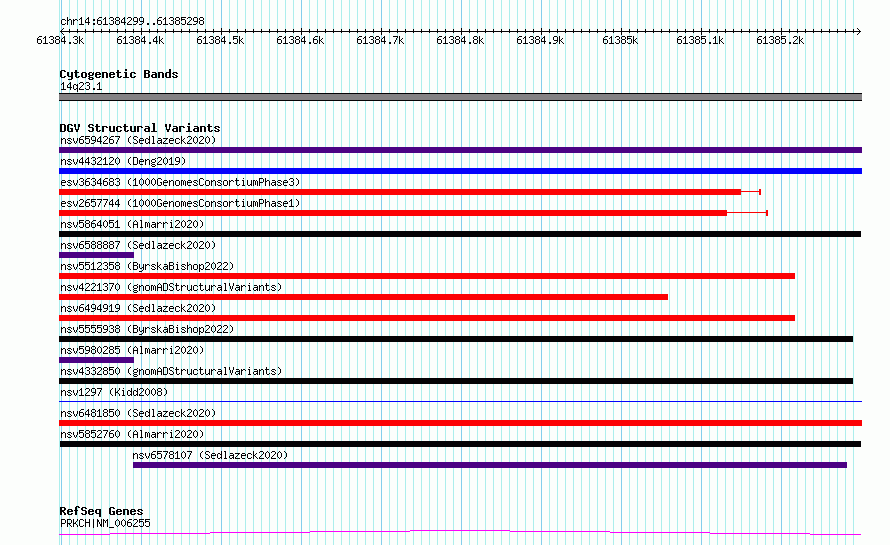Select the red nsv6481850 variant bar
Image resolution: width=890 pixels, height=545 pixels.
(x=460, y=423)
